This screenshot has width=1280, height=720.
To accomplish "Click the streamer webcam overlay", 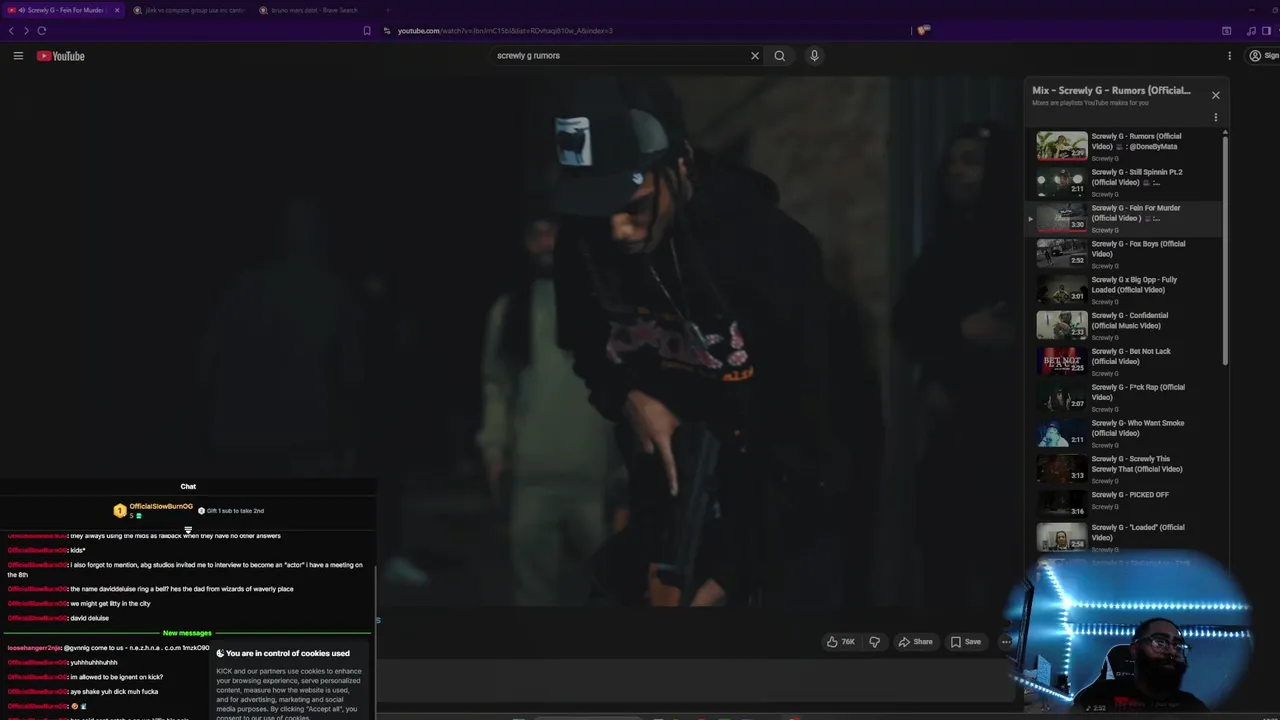I will click(1128, 635).
